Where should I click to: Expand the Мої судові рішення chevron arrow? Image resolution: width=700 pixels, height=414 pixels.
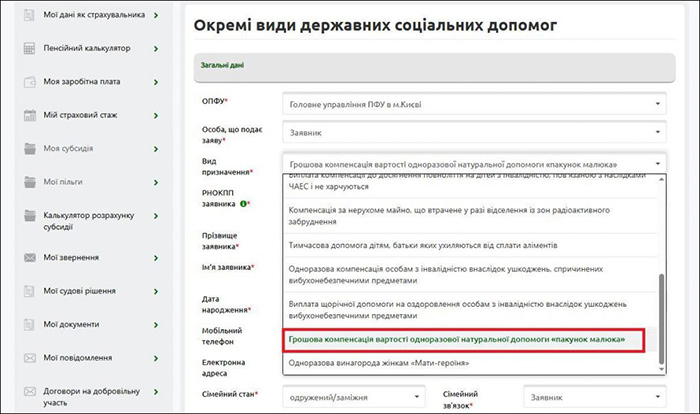click(156, 292)
